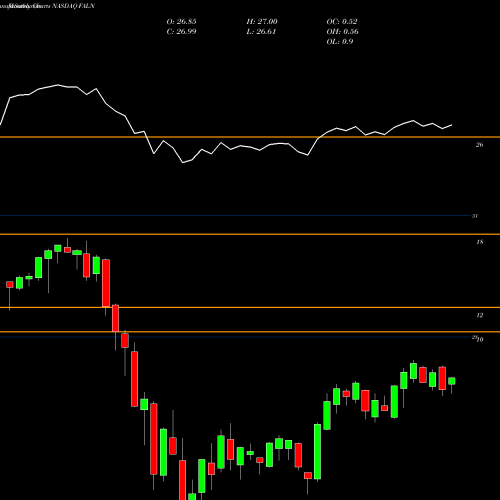Click the first red candlestick in the series
Screen dimensions: 500x500
(x=10, y=284)
